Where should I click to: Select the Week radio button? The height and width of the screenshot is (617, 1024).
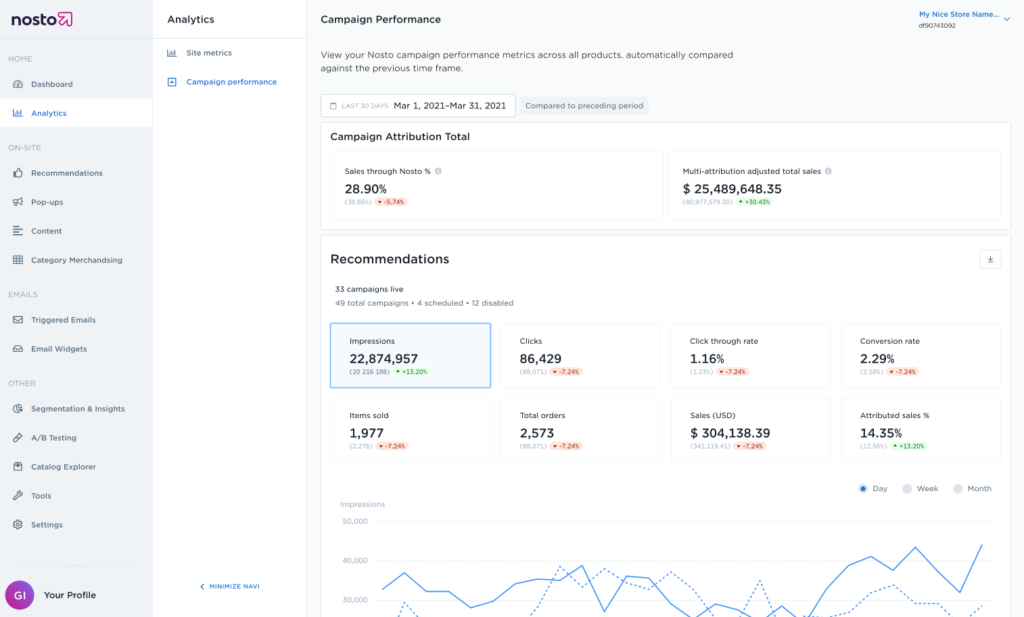[x=907, y=489]
